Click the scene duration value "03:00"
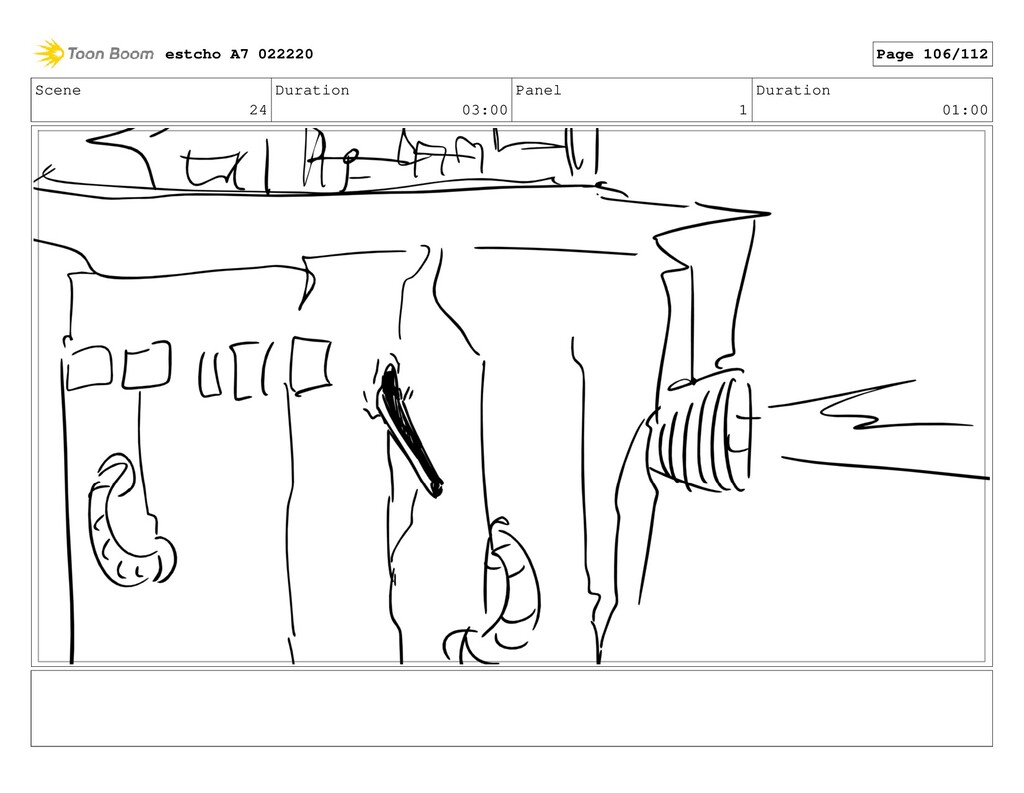 coord(485,110)
